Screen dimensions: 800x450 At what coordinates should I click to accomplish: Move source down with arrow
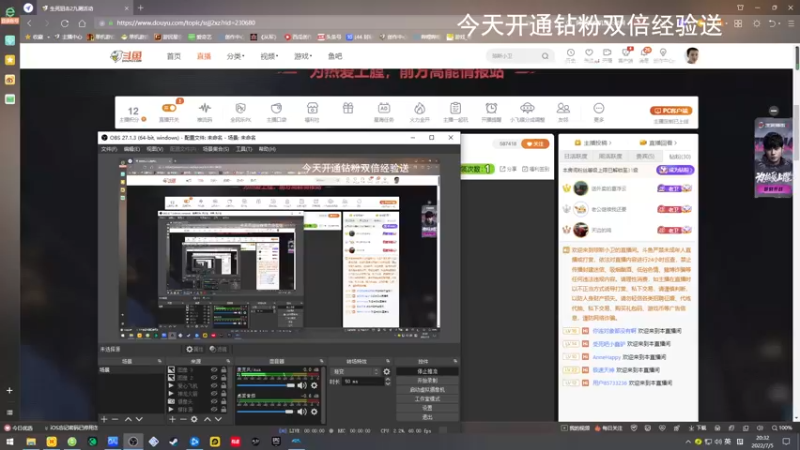[218, 419]
